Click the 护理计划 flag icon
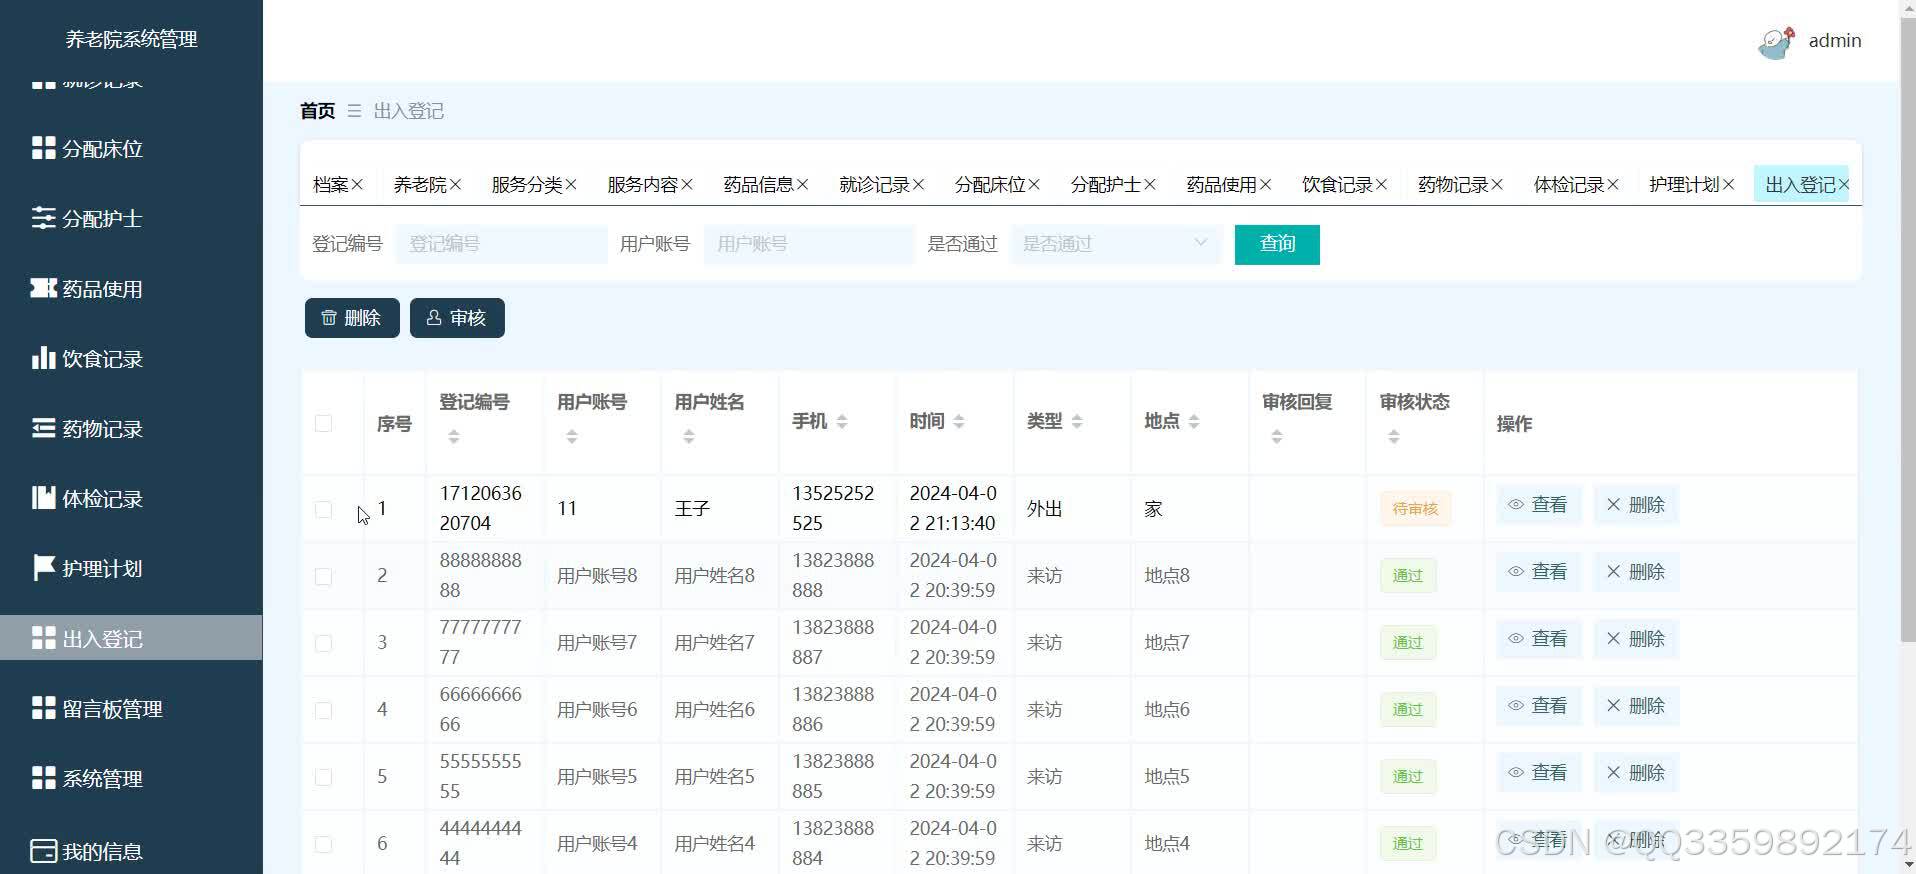1916x874 pixels. (43, 568)
